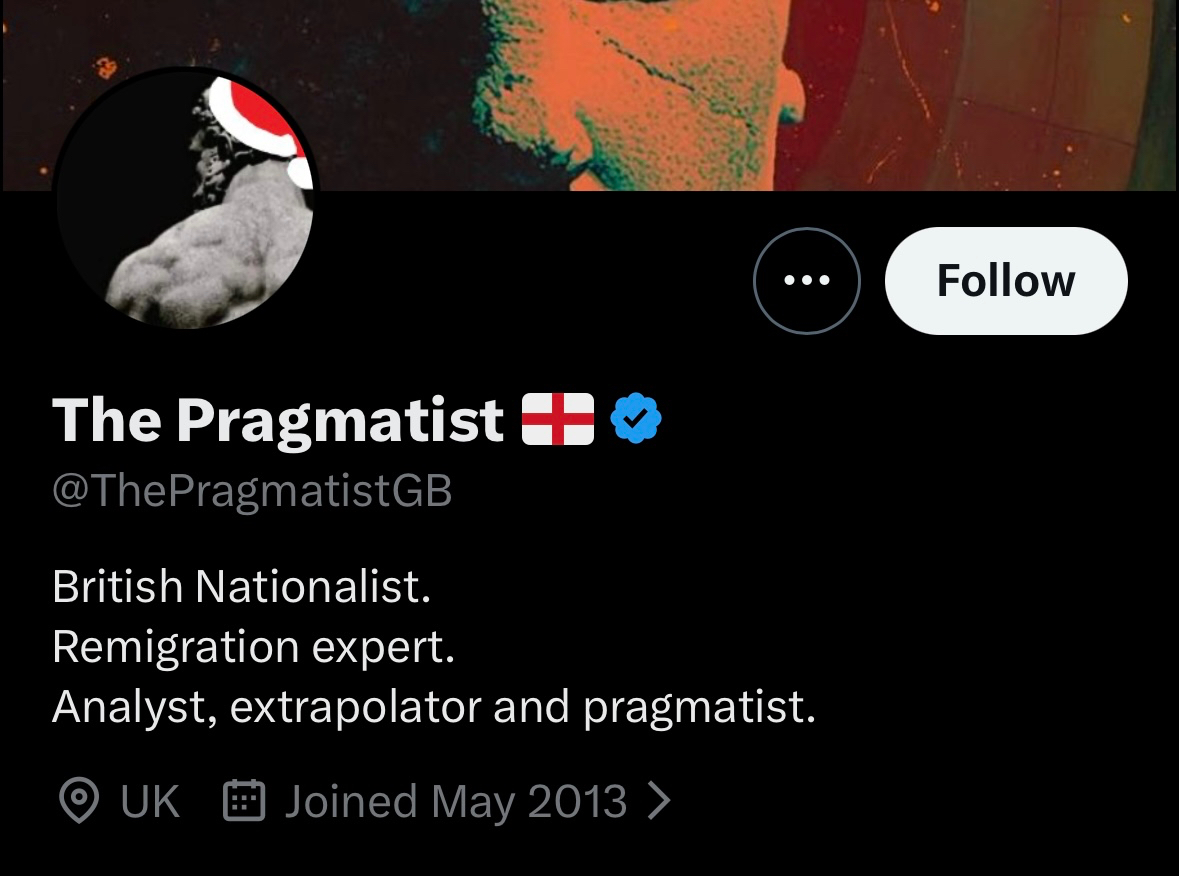Screen dimensions: 1179x876
Task: Click the calendar icon beside Joined
Action: click(243, 801)
